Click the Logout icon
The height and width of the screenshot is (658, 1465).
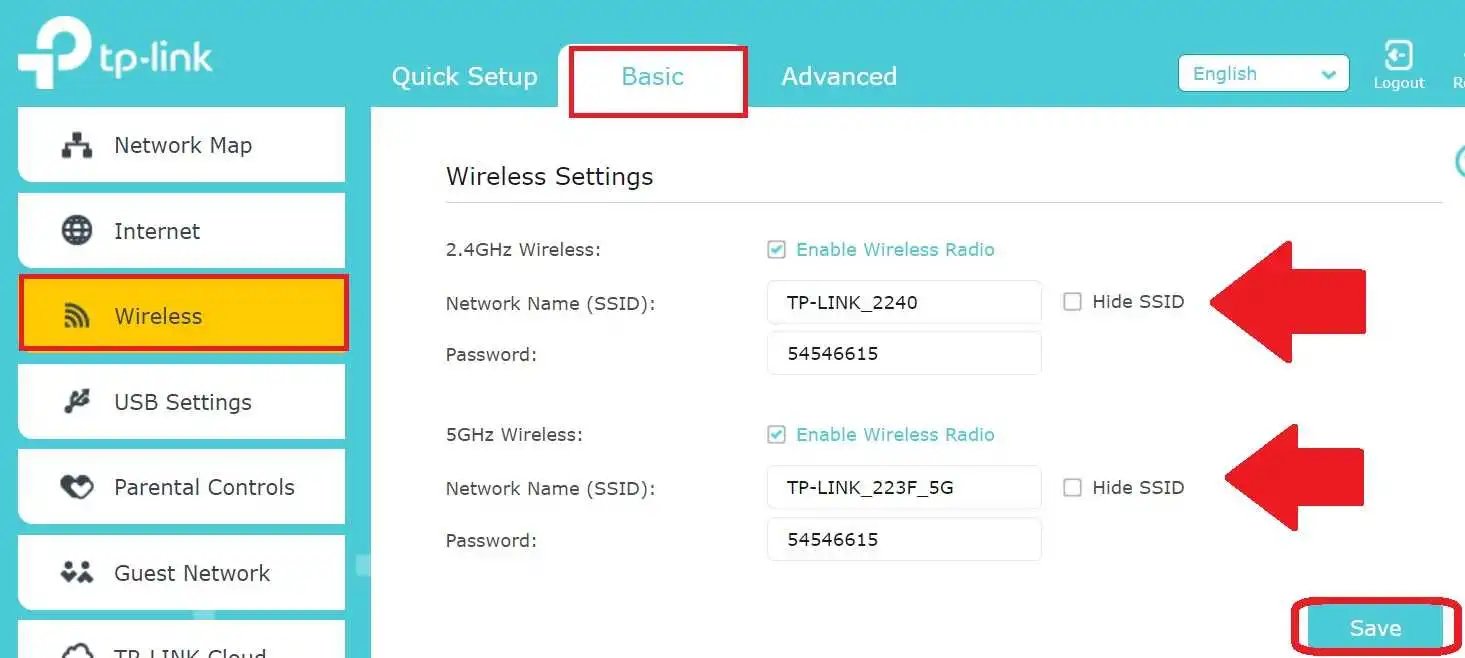(x=1398, y=56)
